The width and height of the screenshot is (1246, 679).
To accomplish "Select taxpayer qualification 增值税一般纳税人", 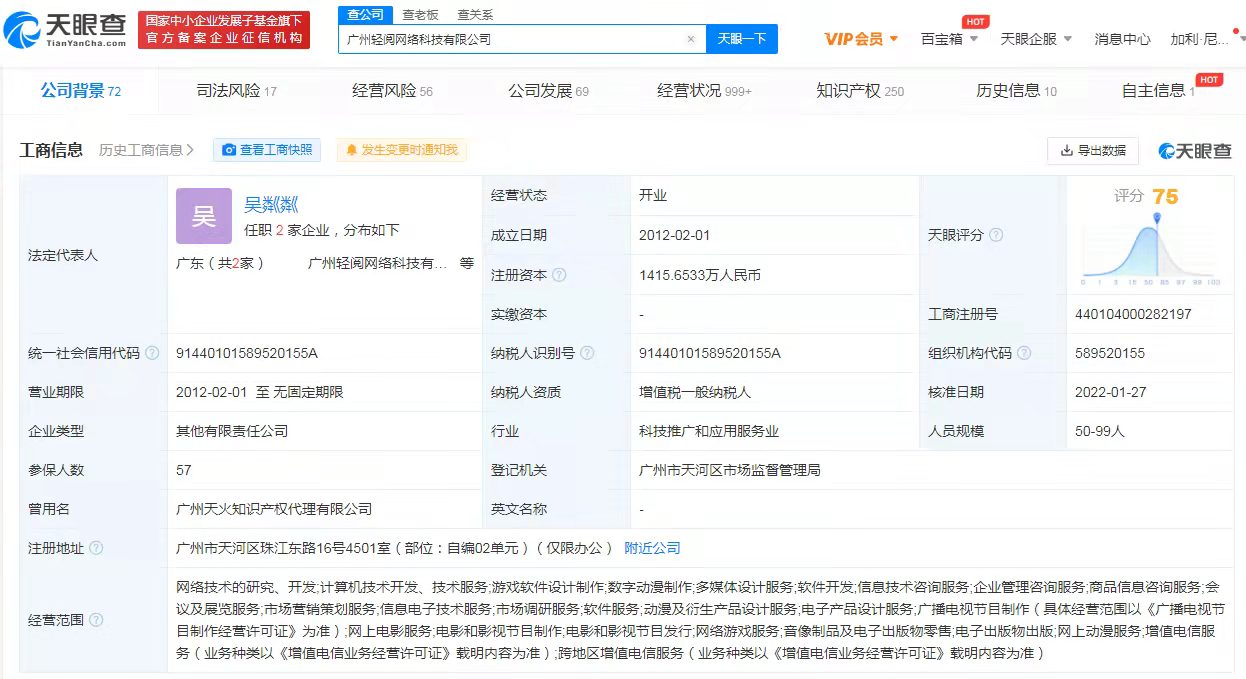I will coord(695,392).
